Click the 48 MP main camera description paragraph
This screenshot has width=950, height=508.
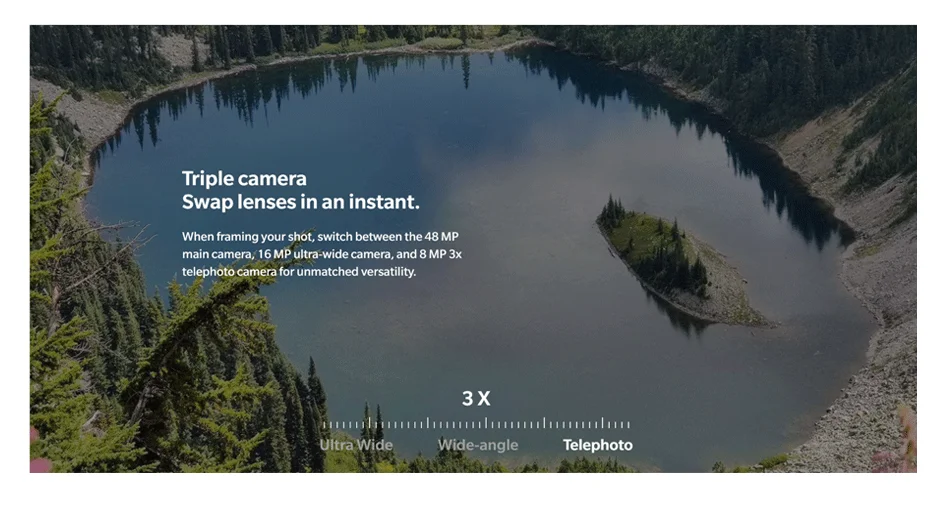[322, 254]
